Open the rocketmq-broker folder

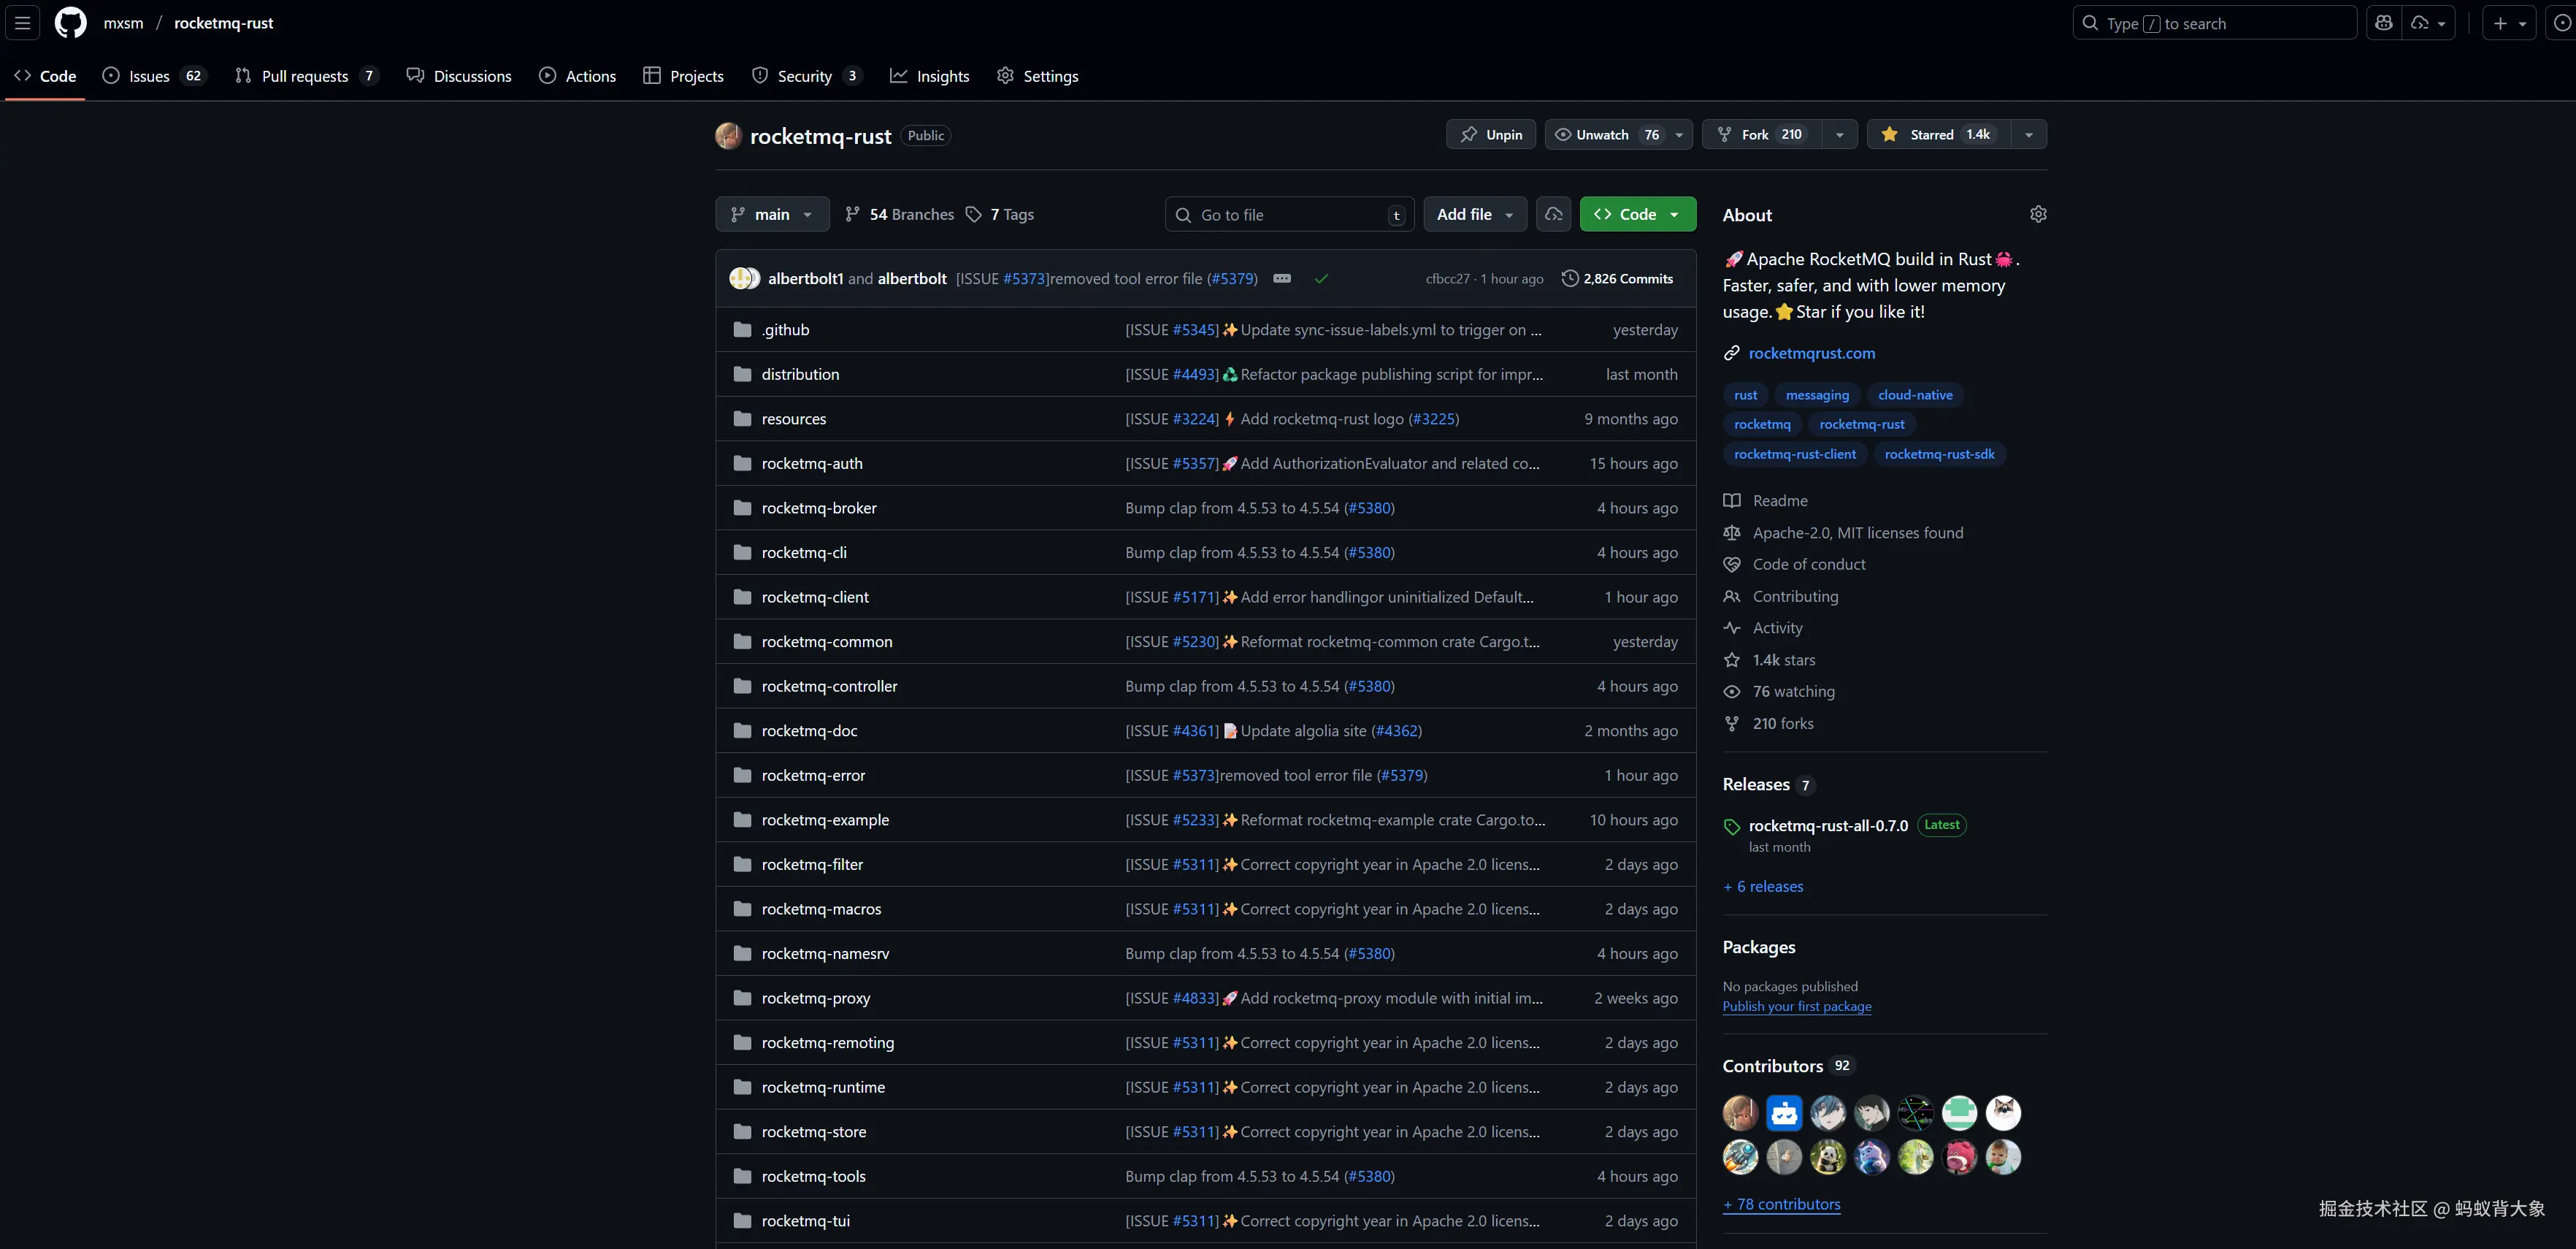pyautogui.click(x=818, y=508)
